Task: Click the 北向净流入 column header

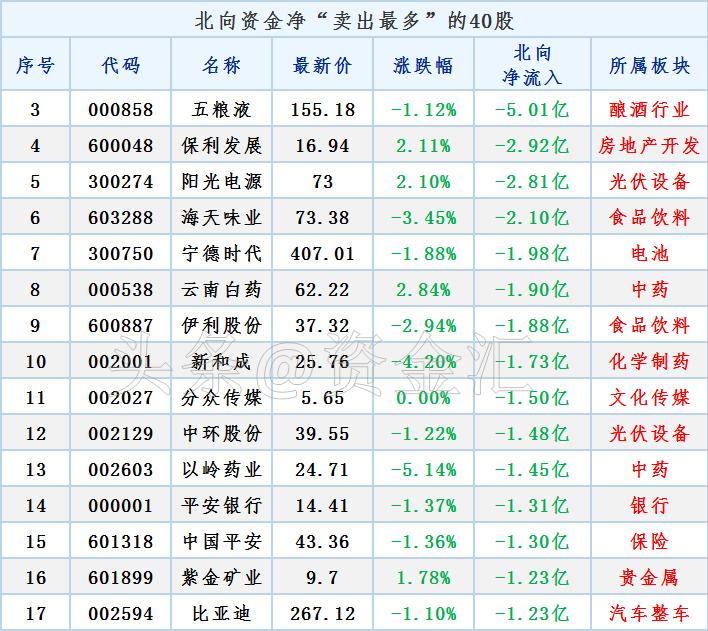Action: [532, 65]
